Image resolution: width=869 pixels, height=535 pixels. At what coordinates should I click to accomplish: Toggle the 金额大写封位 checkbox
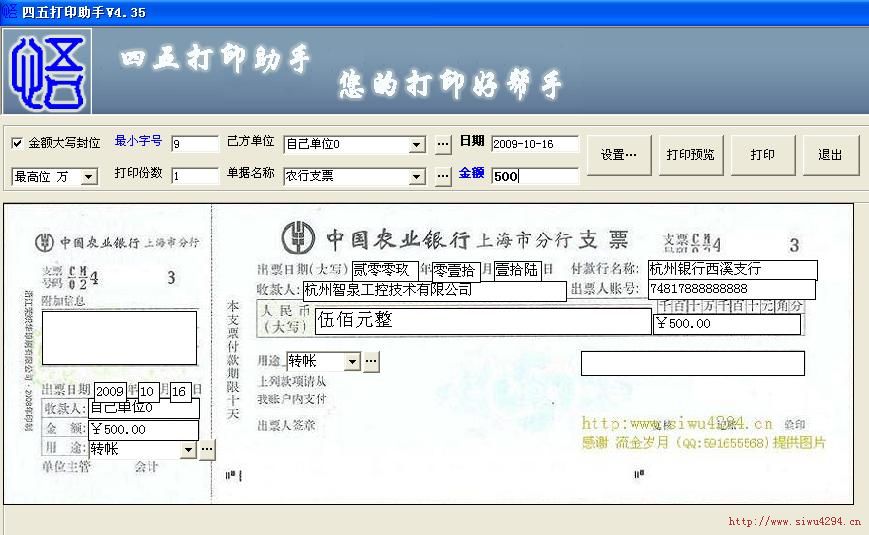pyautogui.click(x=17, y=143)
